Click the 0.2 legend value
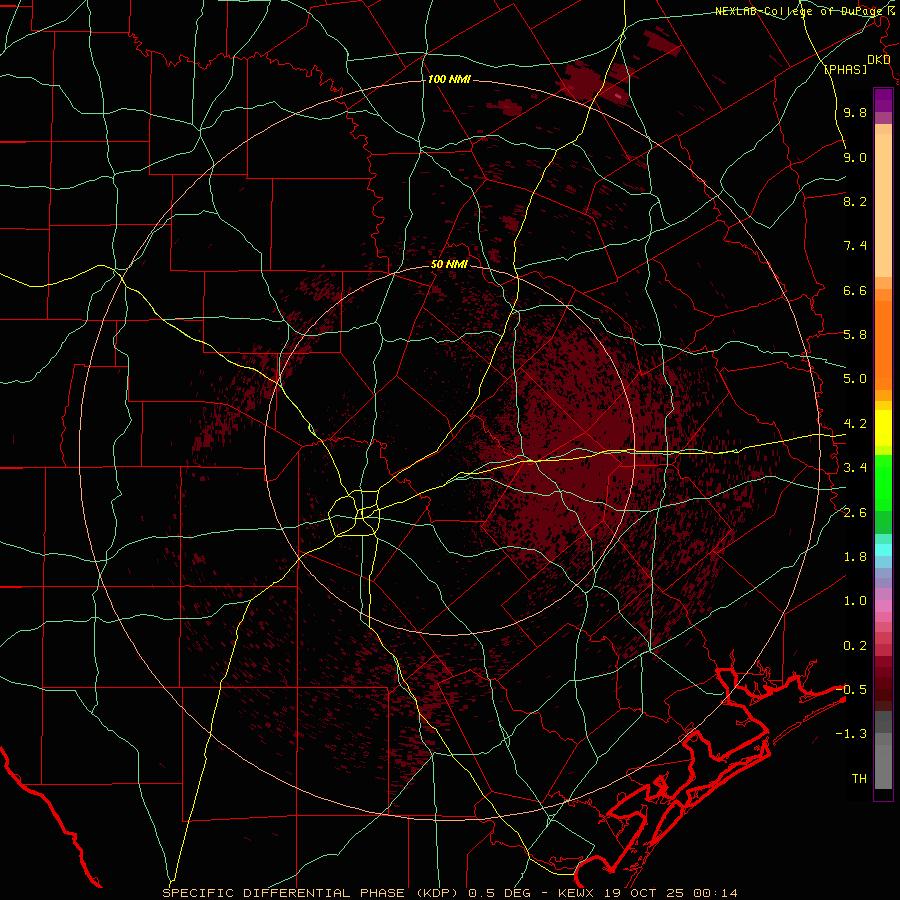The image size is (900, 900). pyautogui.click(x=855, y=646)
